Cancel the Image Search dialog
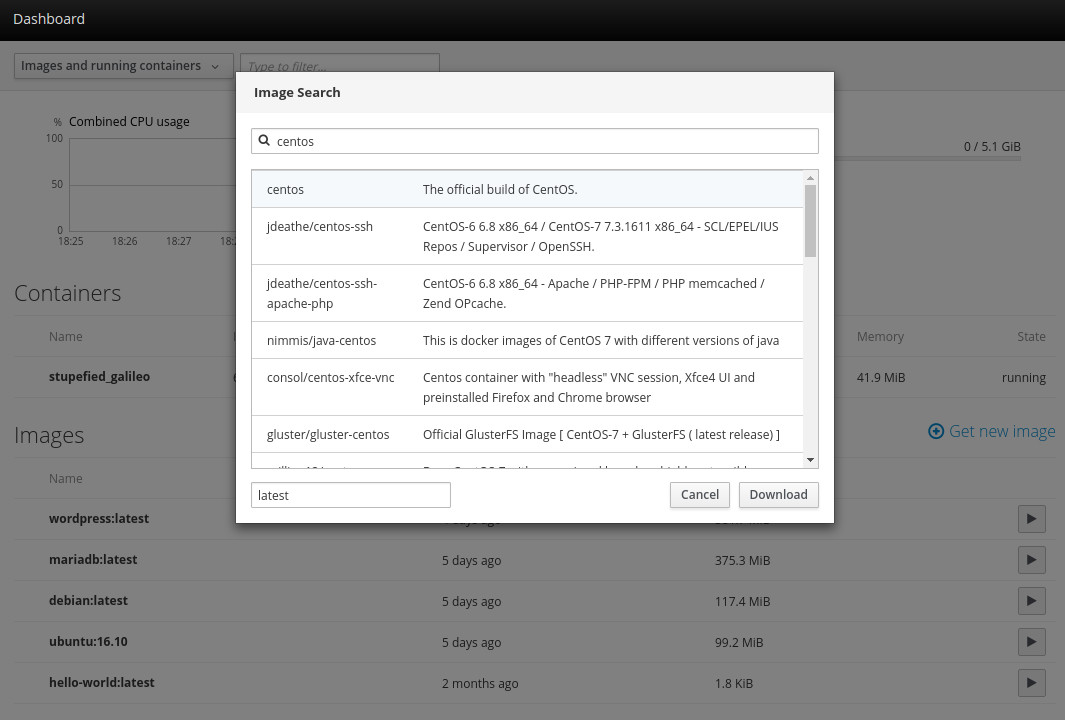The height and width of the screenshot is (720, 1065). 700,494
